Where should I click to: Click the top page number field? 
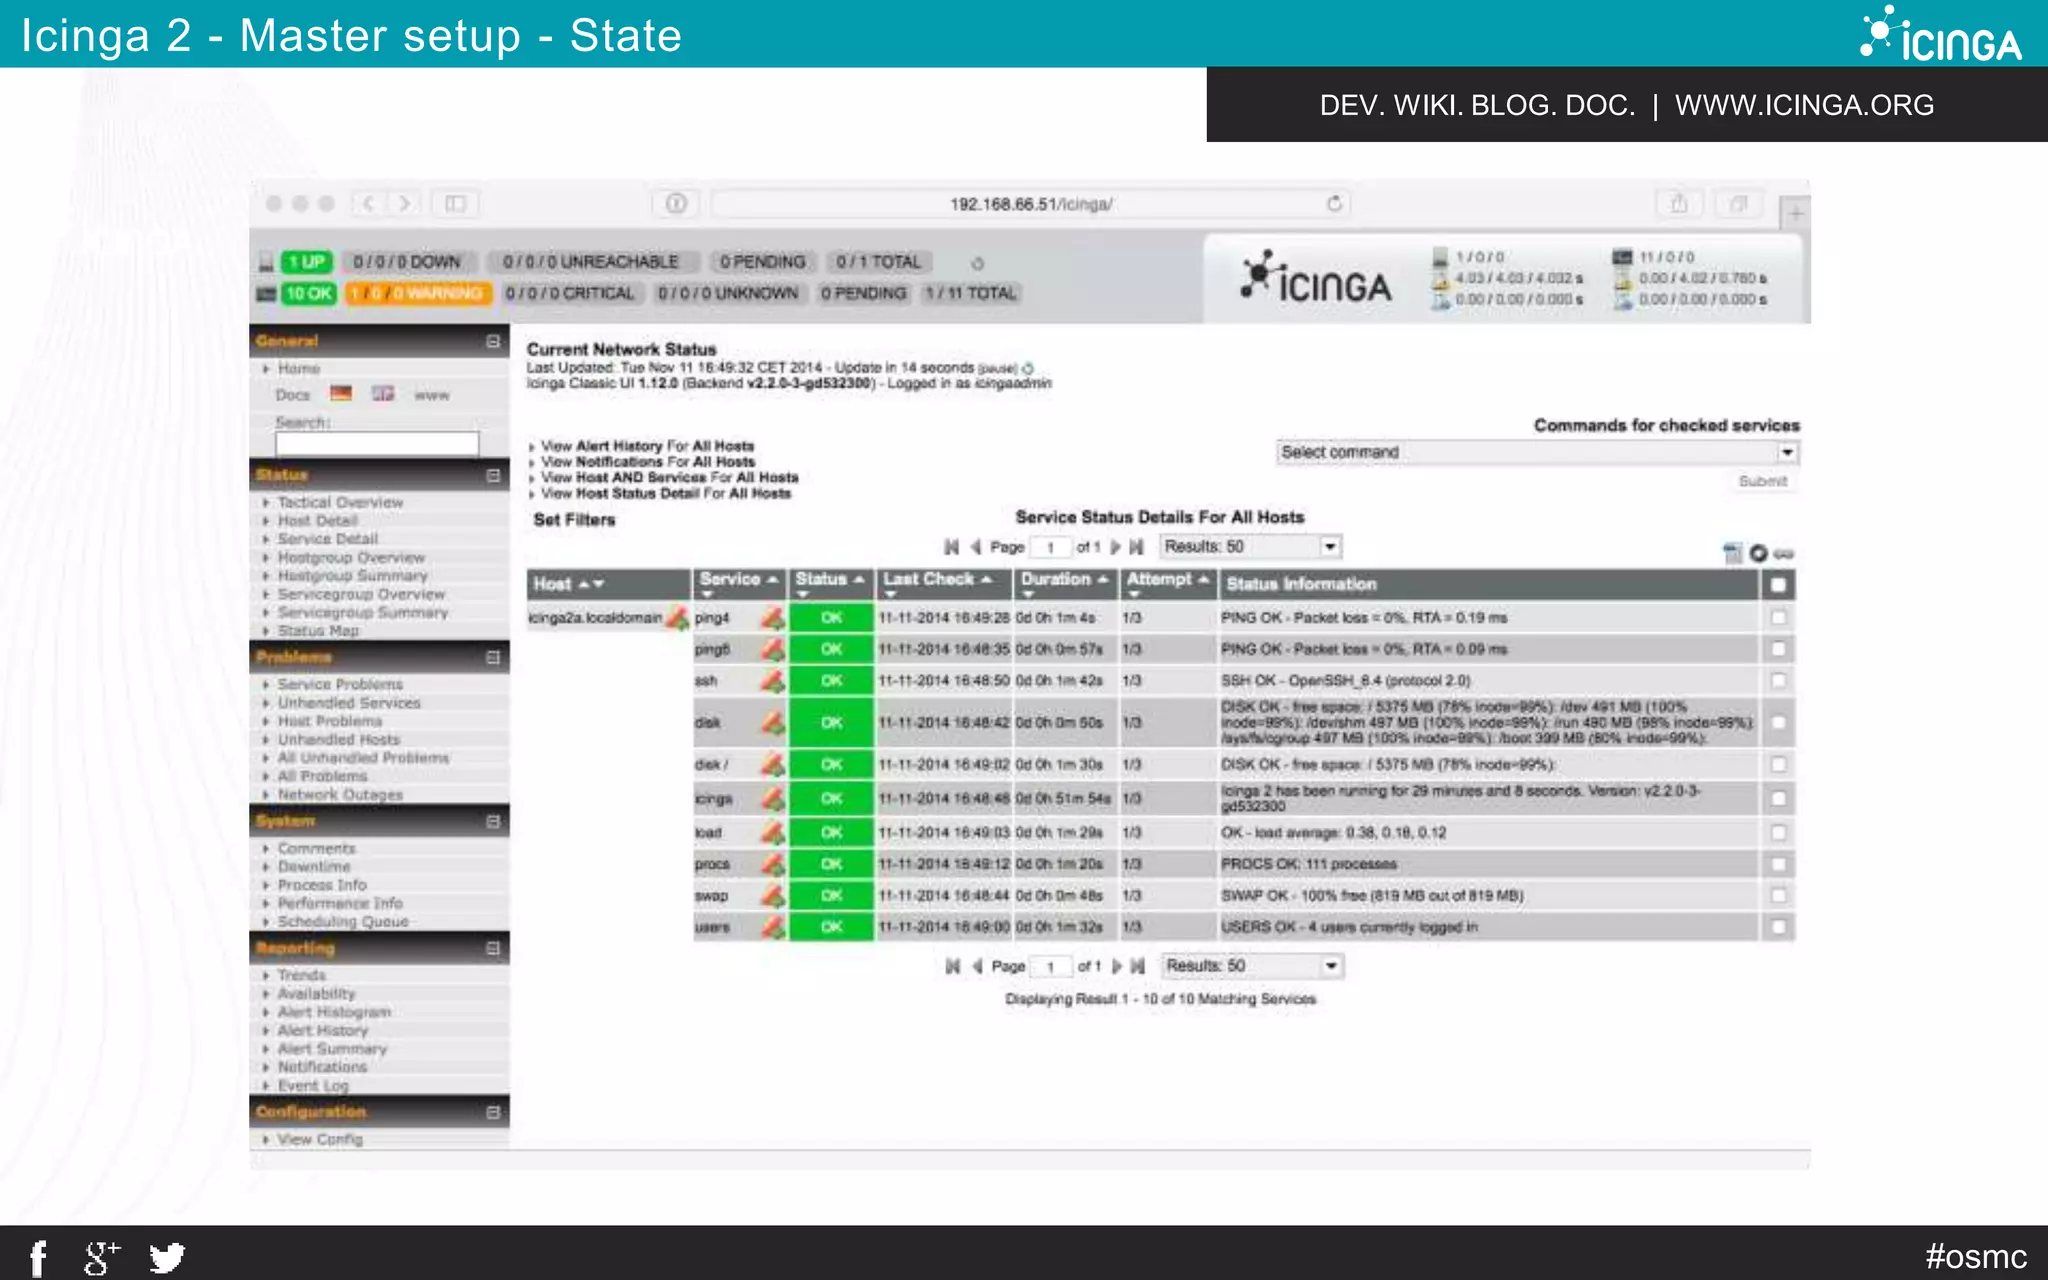pos(1050,547)
